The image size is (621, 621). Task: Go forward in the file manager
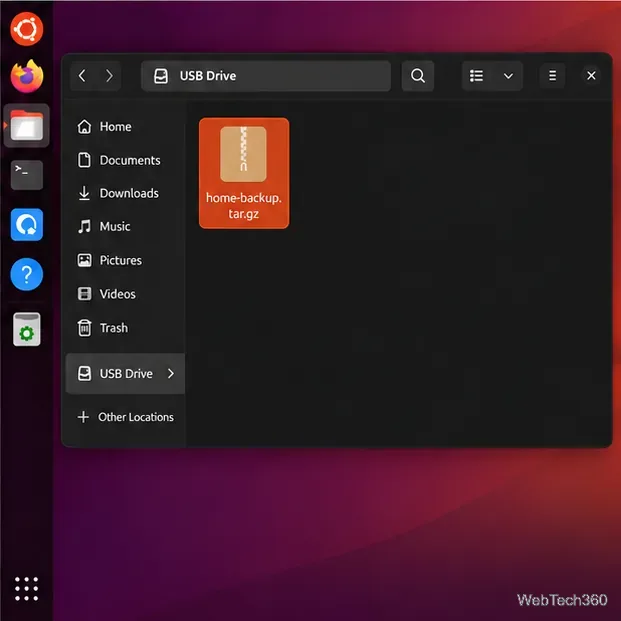tap(109, 76)
